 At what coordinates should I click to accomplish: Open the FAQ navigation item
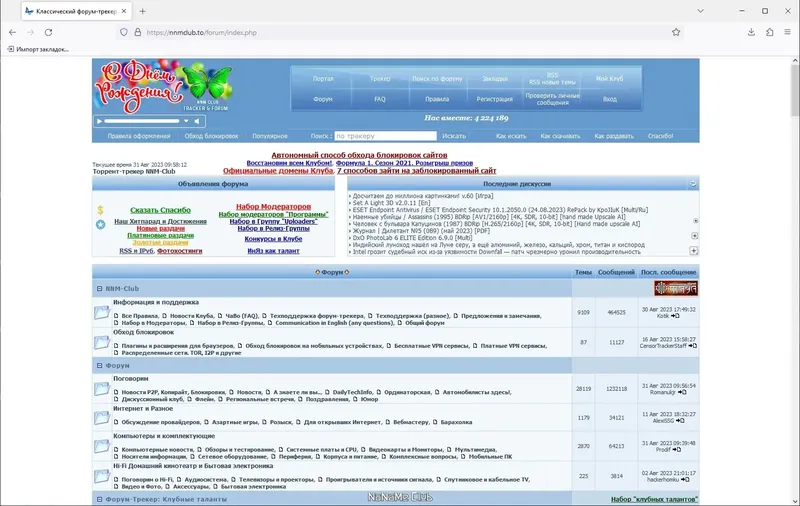click(x=380, y=99)
